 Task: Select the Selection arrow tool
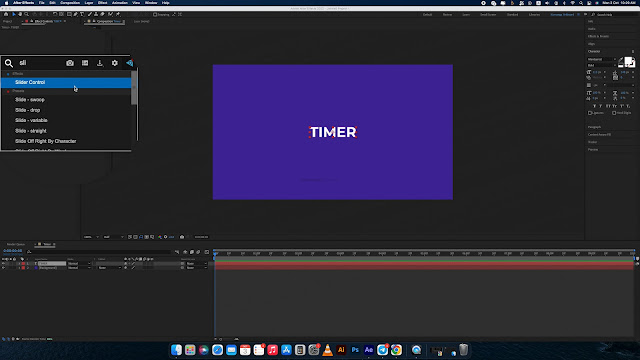(13, 14)
